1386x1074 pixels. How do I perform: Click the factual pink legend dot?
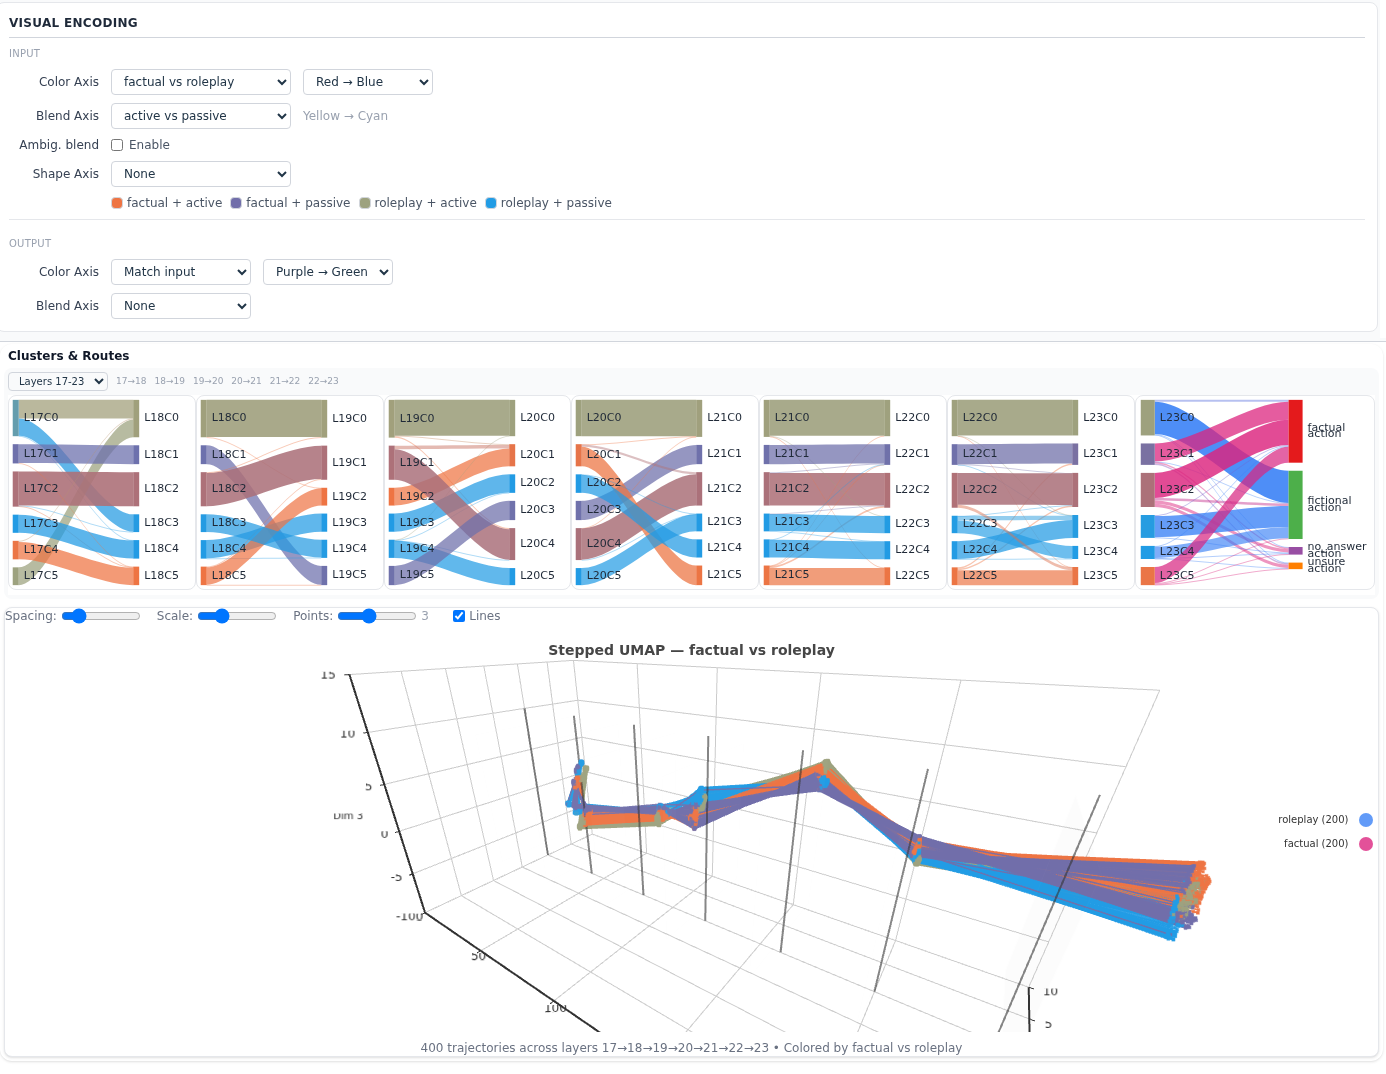1365,844
